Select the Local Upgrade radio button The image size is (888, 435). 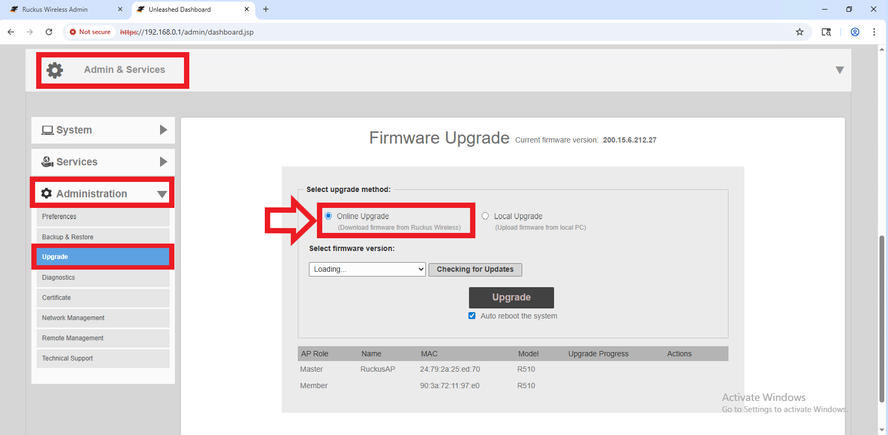[x=486, y=216]
